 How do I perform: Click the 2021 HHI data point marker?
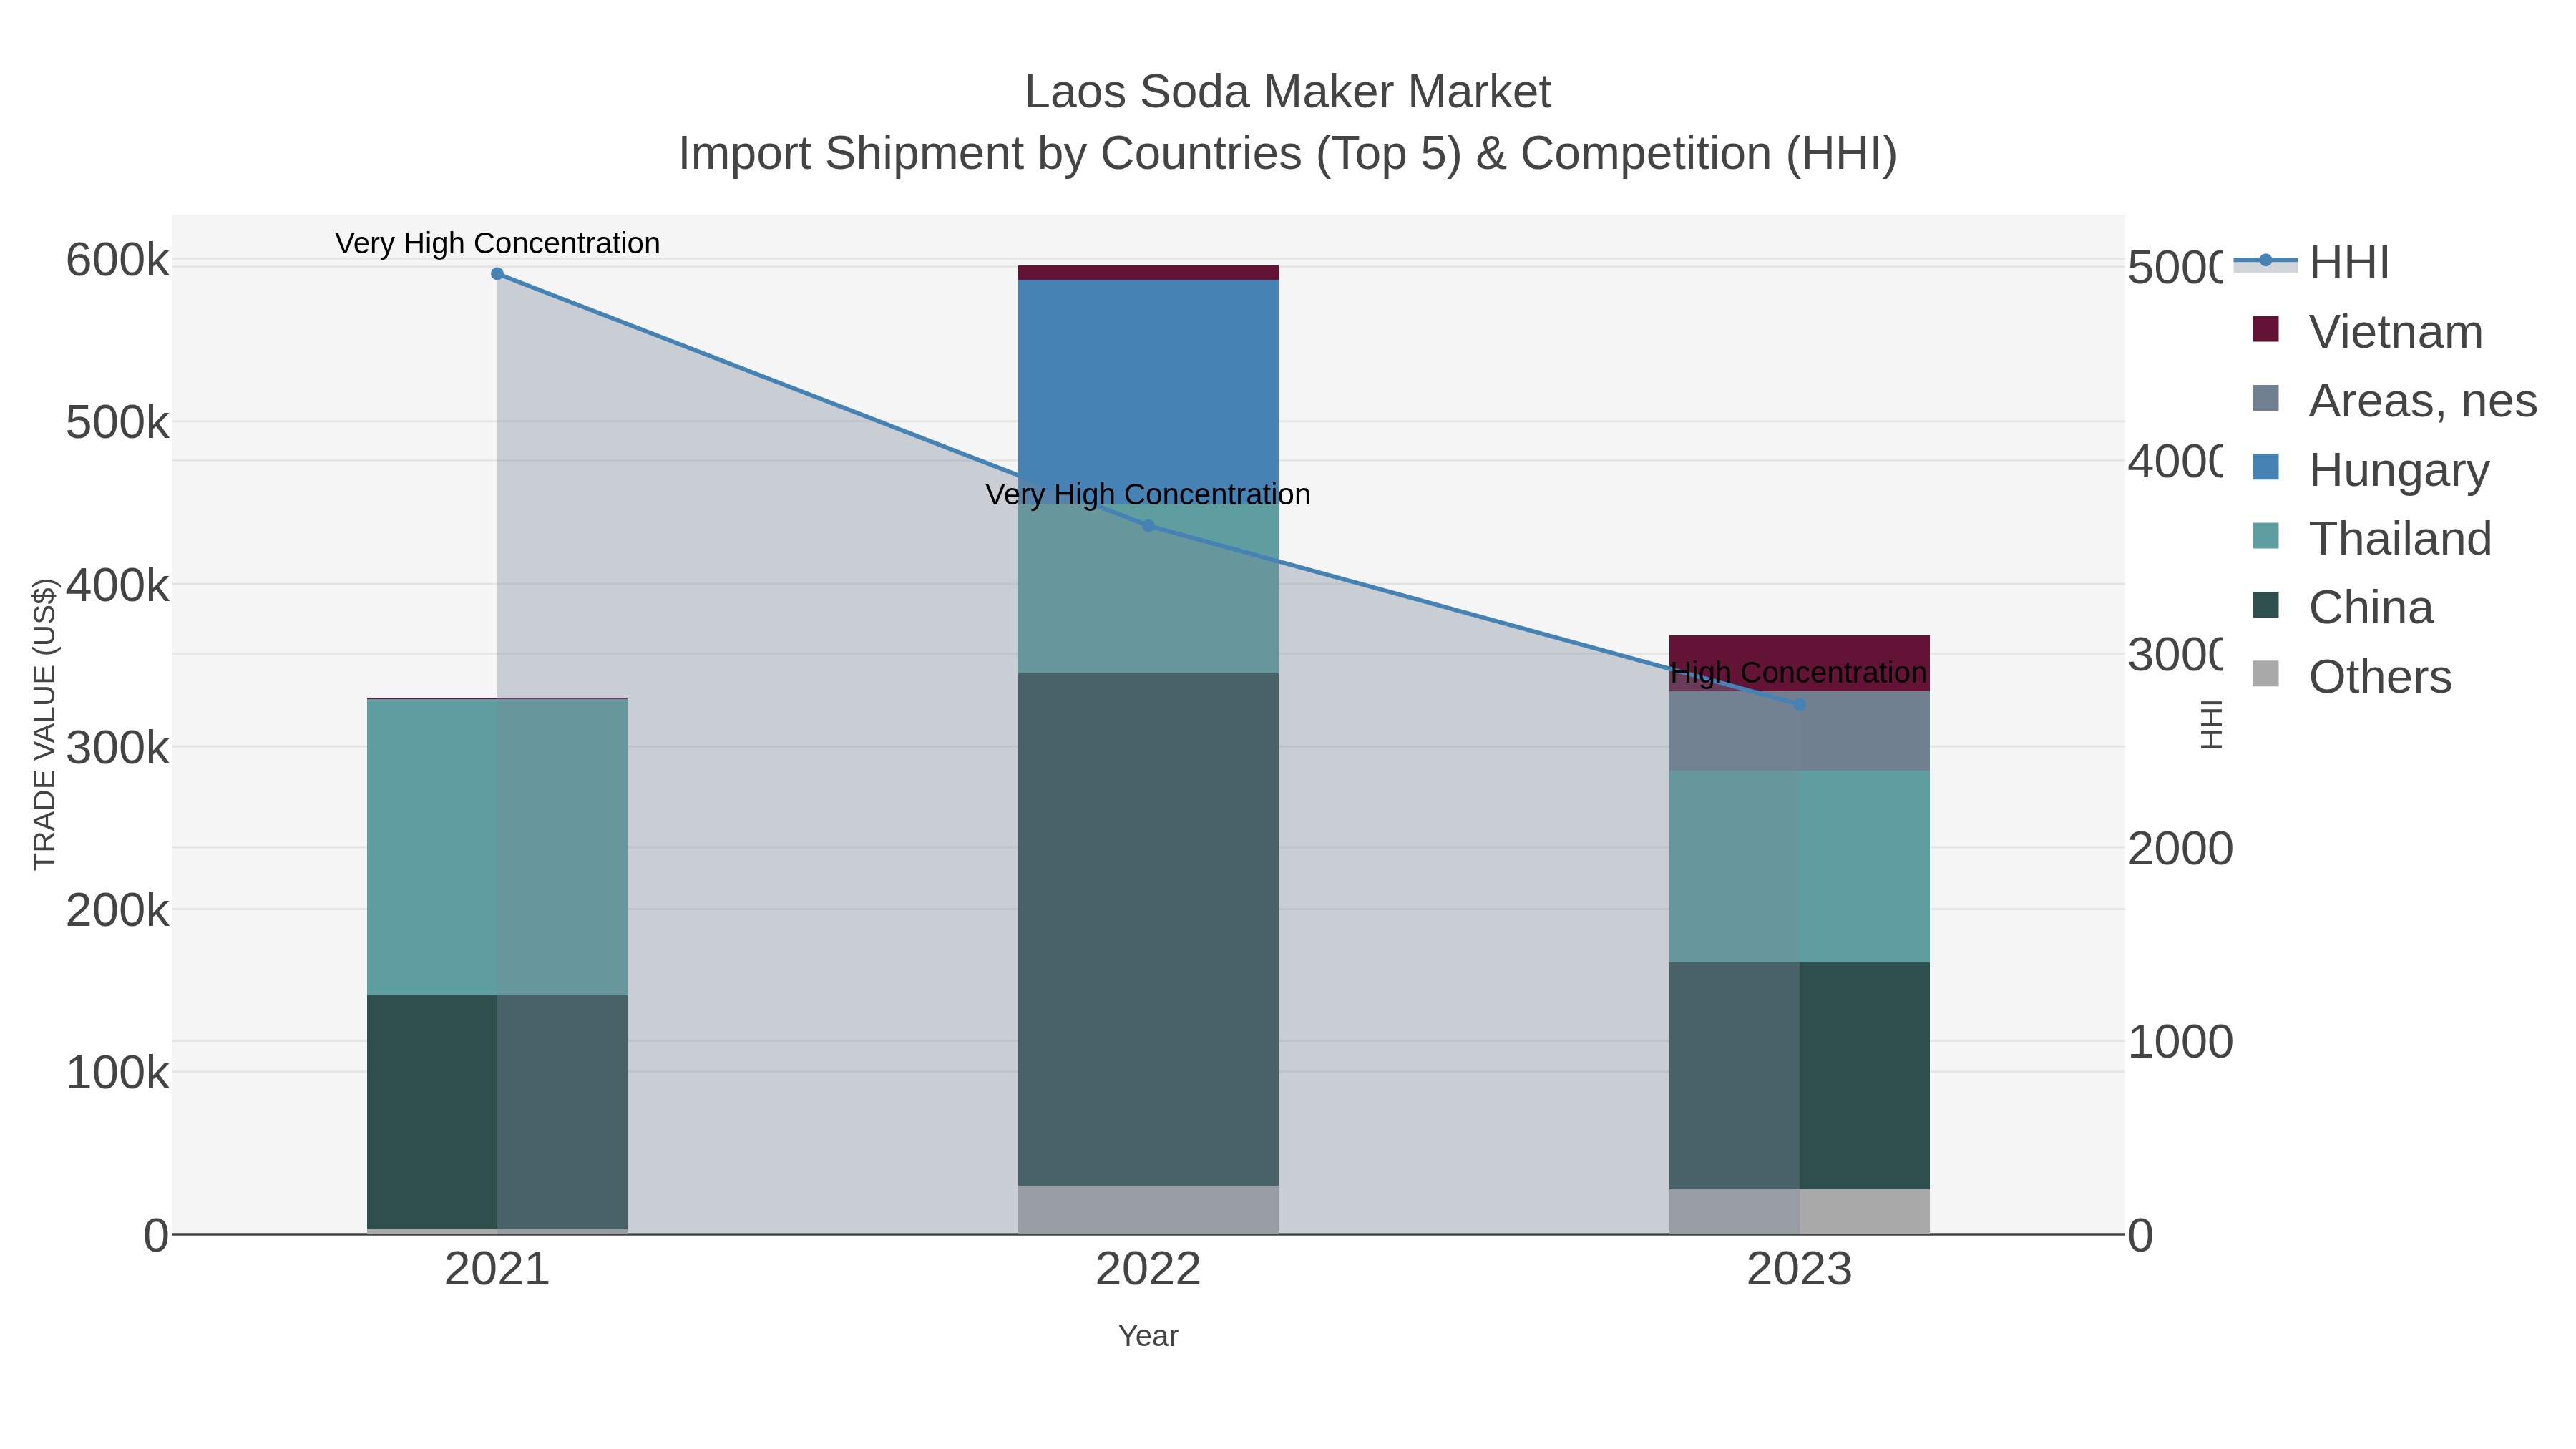497,274
